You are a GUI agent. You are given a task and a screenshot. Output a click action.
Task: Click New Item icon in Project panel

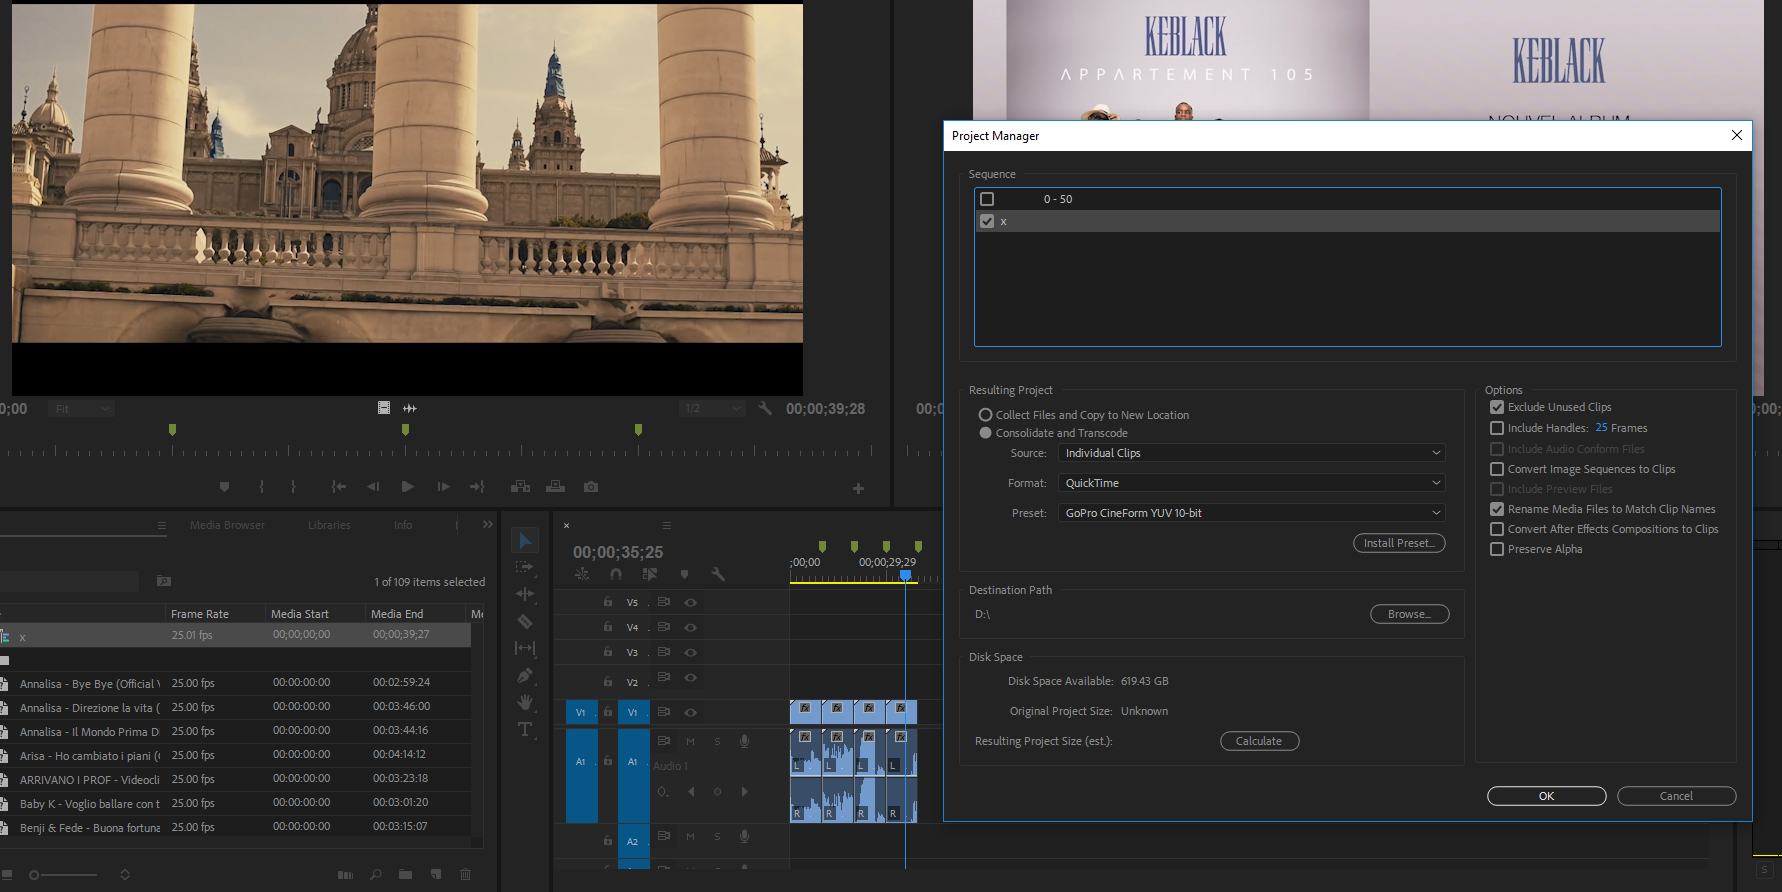436,874
